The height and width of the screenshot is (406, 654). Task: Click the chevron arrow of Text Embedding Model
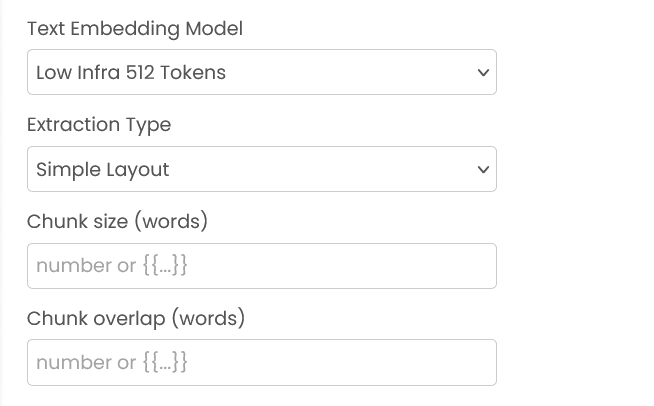coord(483,72)
